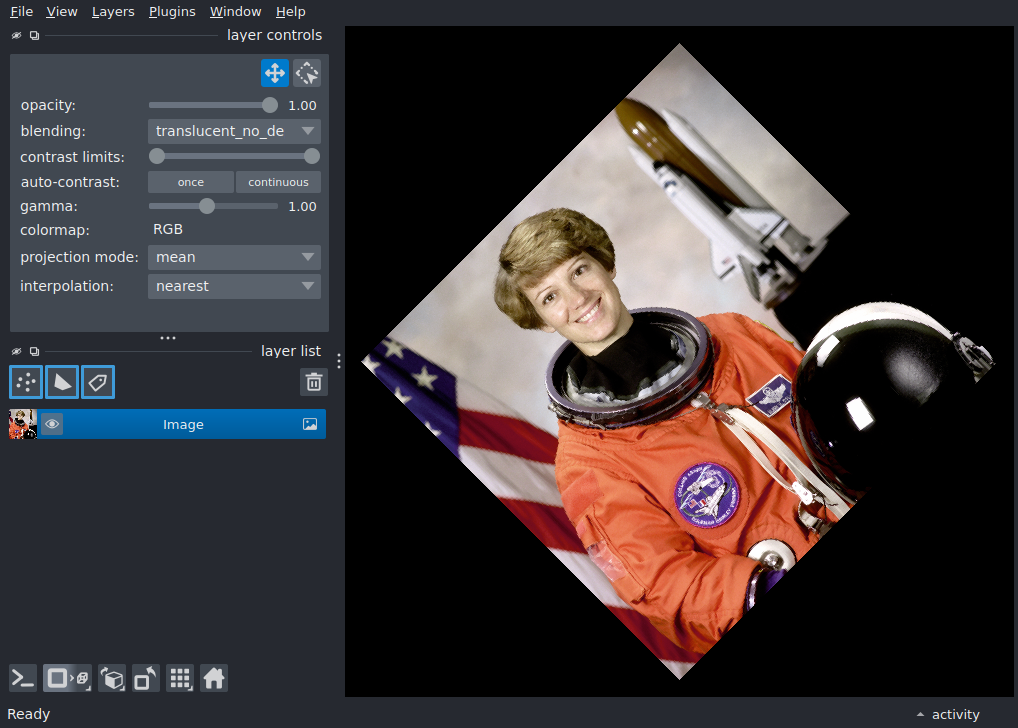Change order of visible axes button

pos(112,679)
